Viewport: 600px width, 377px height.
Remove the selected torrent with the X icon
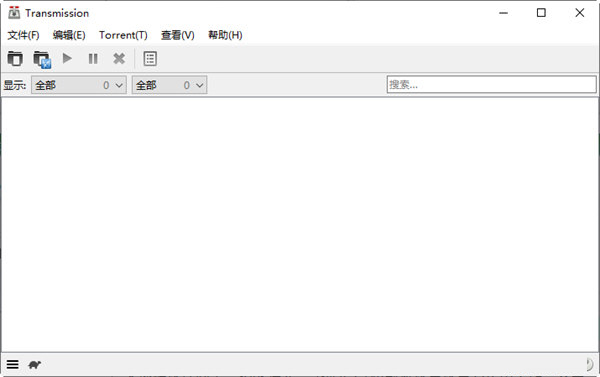[119, 59]
